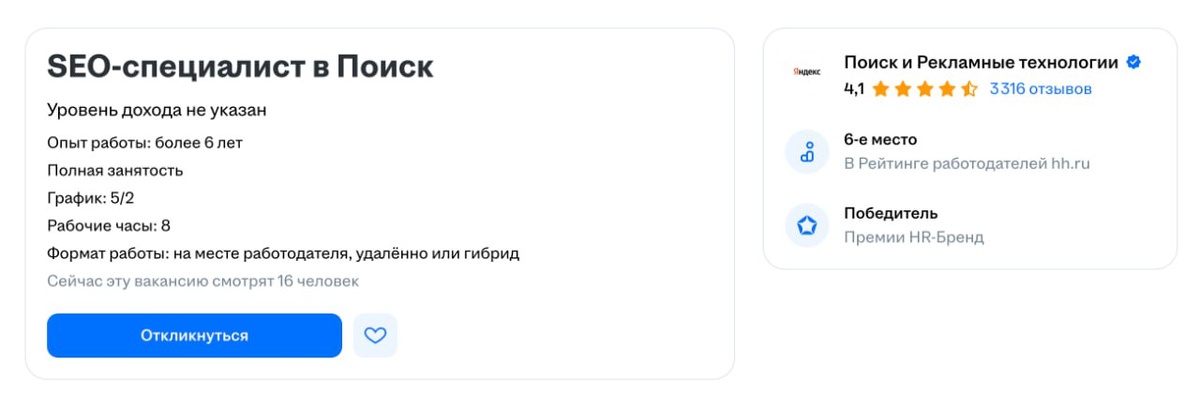Click the heart favorite icon
Screen dimensions: 1200x413
(x=375, y=336)
